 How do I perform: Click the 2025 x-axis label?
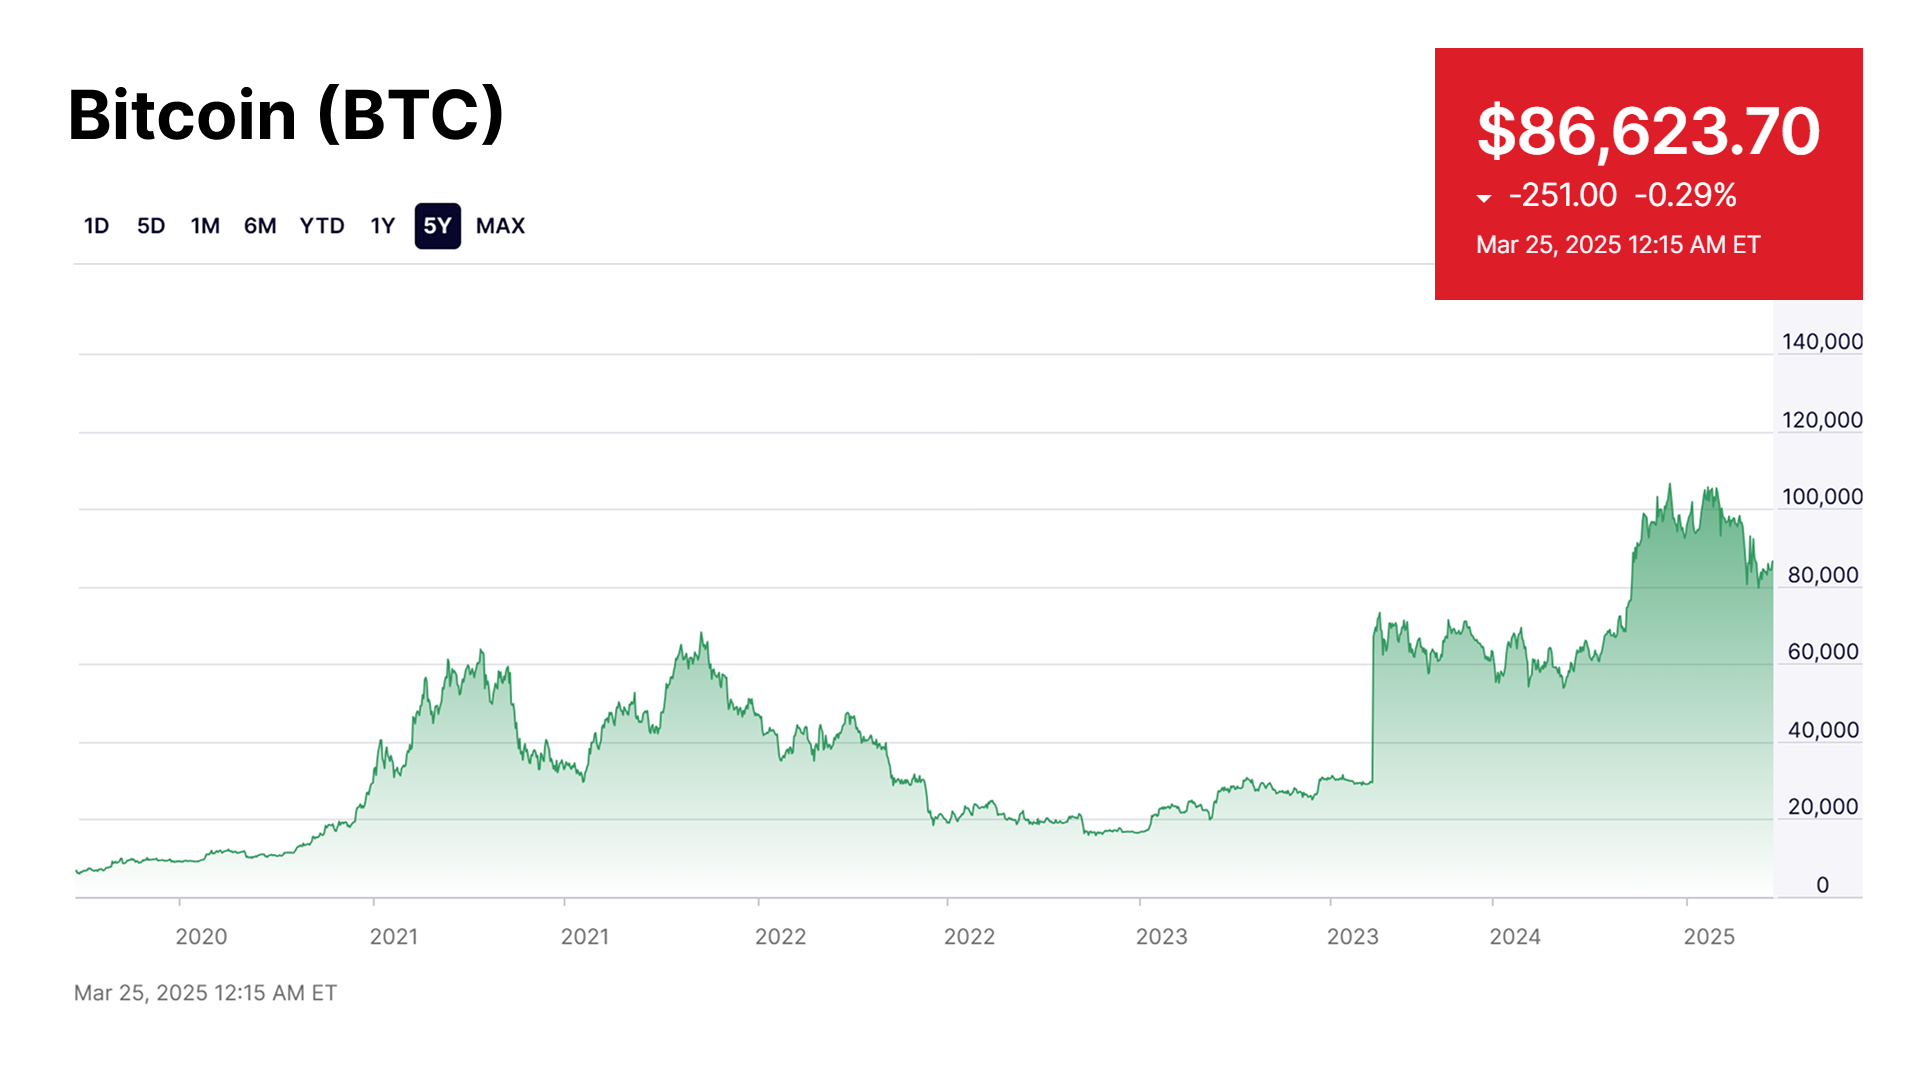[x=1709, y=937]
